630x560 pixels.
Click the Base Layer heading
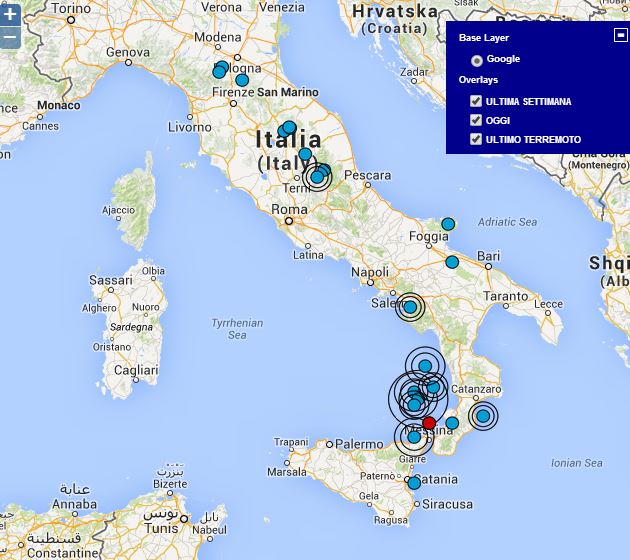coord(484,38)
